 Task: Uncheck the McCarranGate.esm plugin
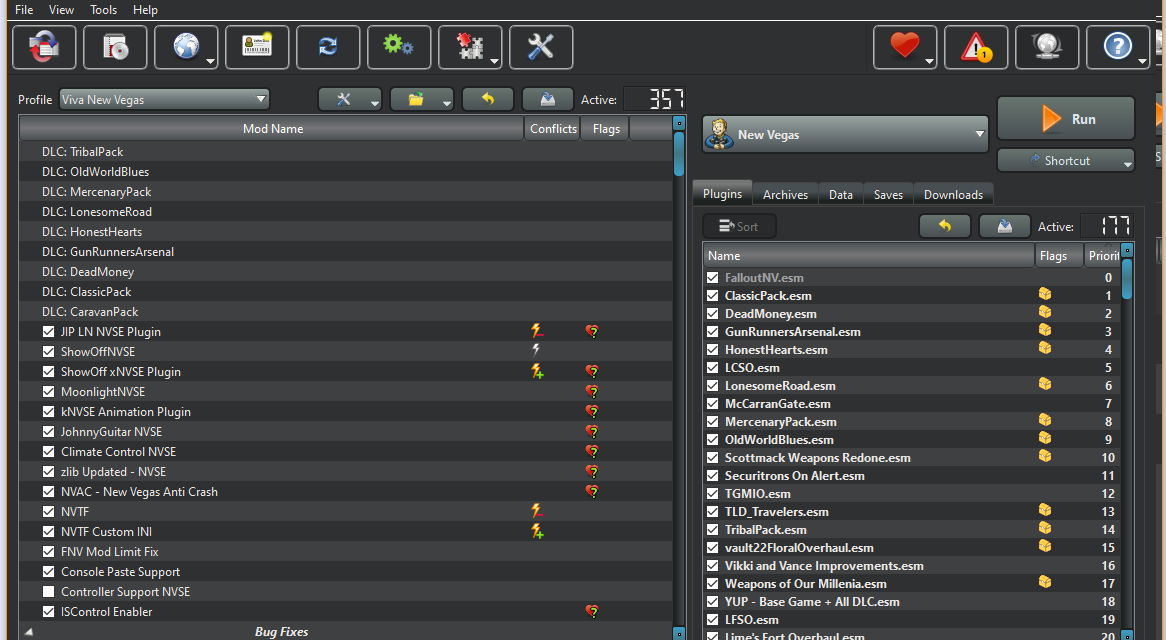tap(712, 404)
